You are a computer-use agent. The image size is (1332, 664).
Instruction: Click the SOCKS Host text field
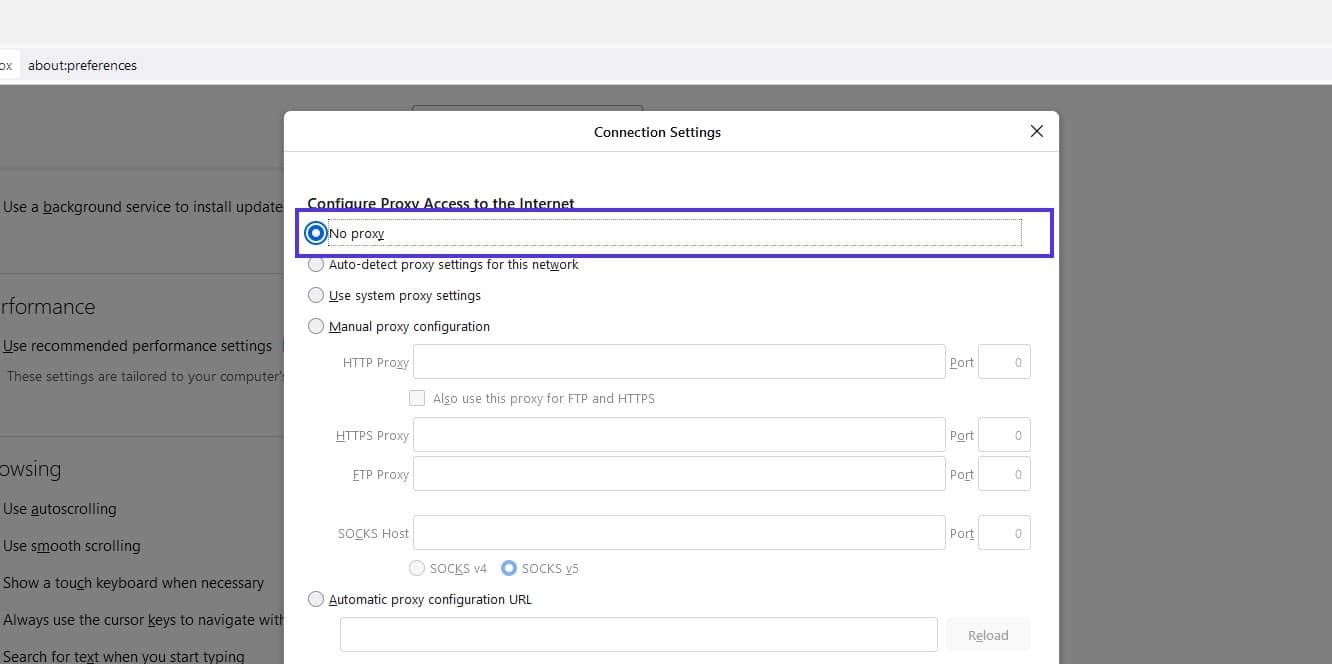(678, 533)
